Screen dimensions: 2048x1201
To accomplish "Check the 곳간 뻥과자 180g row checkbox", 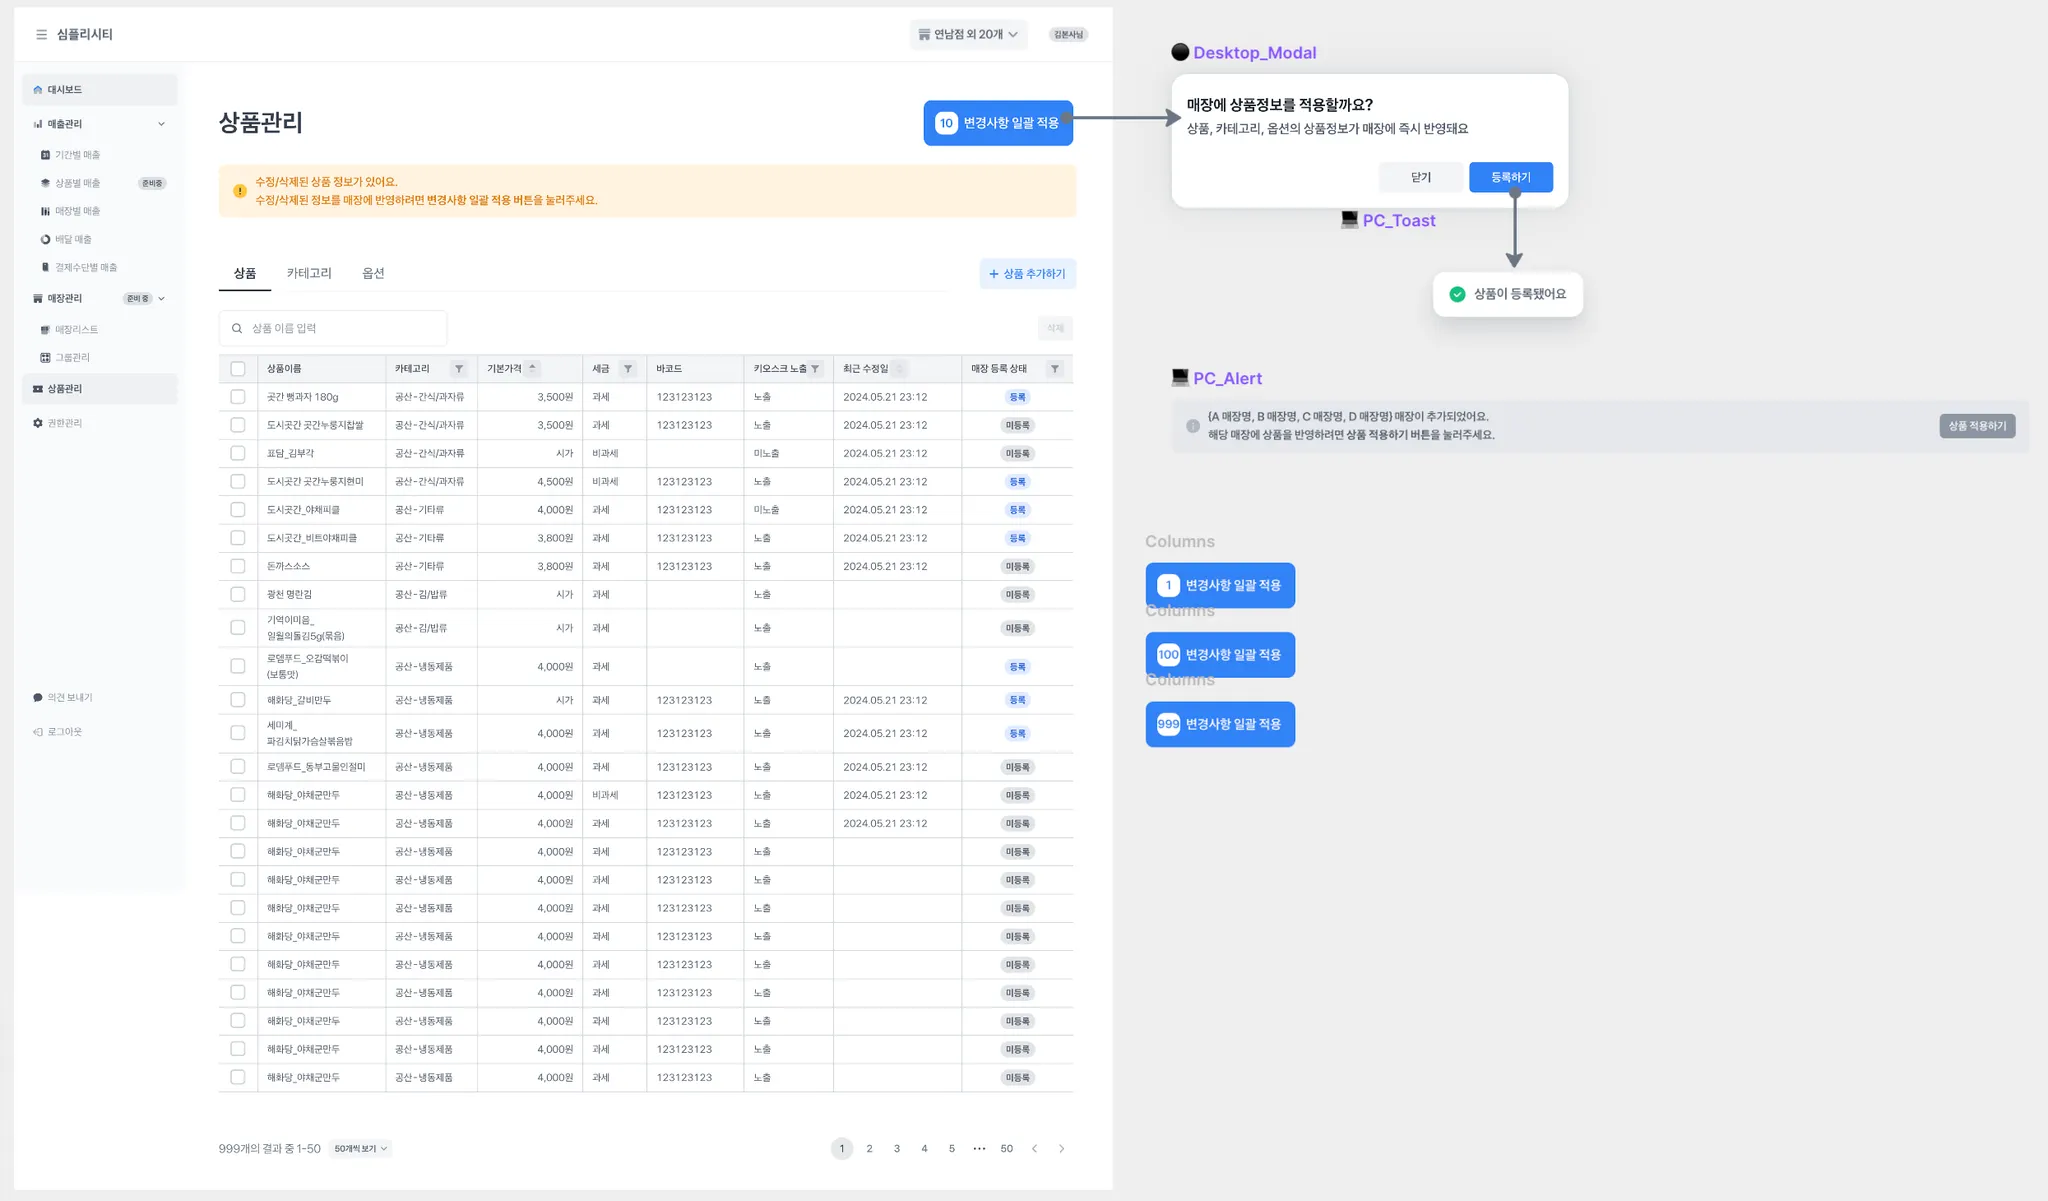I will pos(238,397).
